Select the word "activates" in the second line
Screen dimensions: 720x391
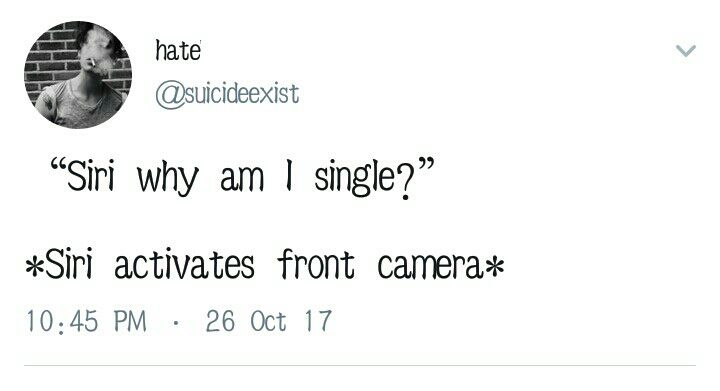pyautogui.click(x=184, y=264)
